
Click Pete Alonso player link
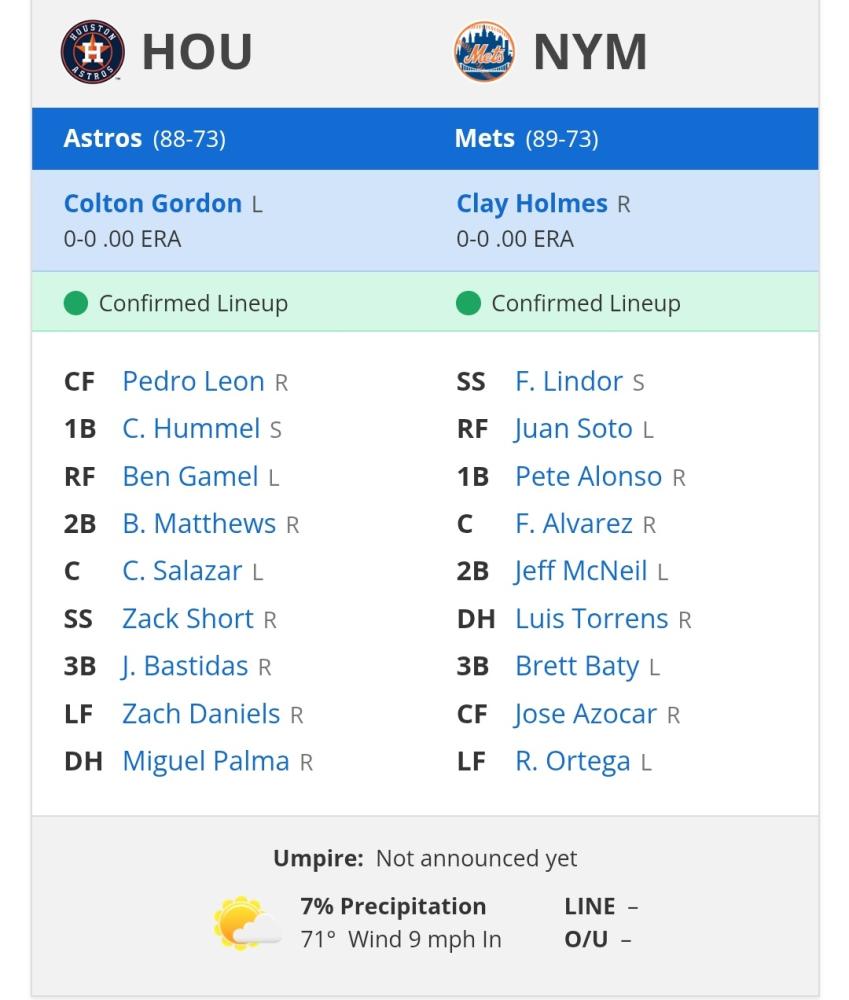coord(589,476)
